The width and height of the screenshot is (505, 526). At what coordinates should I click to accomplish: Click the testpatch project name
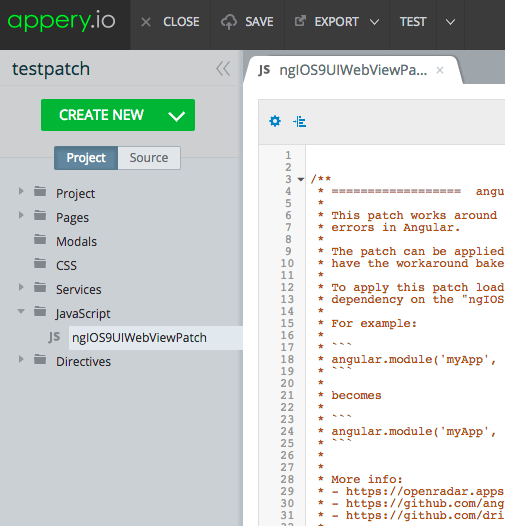tap(51, 69)
